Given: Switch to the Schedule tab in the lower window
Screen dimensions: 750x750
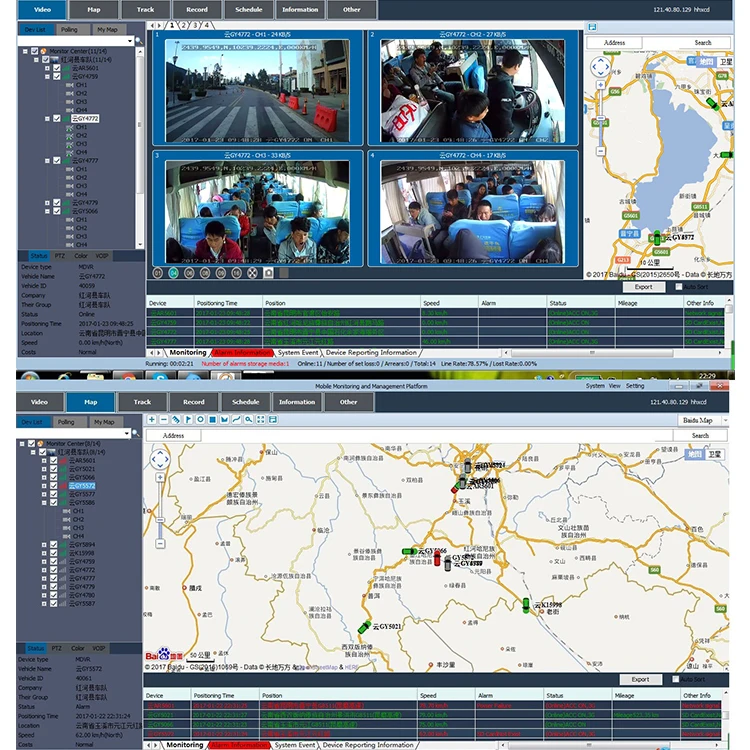Looking at the screenshot, I should pyautogui.click(x=245, y=402).
